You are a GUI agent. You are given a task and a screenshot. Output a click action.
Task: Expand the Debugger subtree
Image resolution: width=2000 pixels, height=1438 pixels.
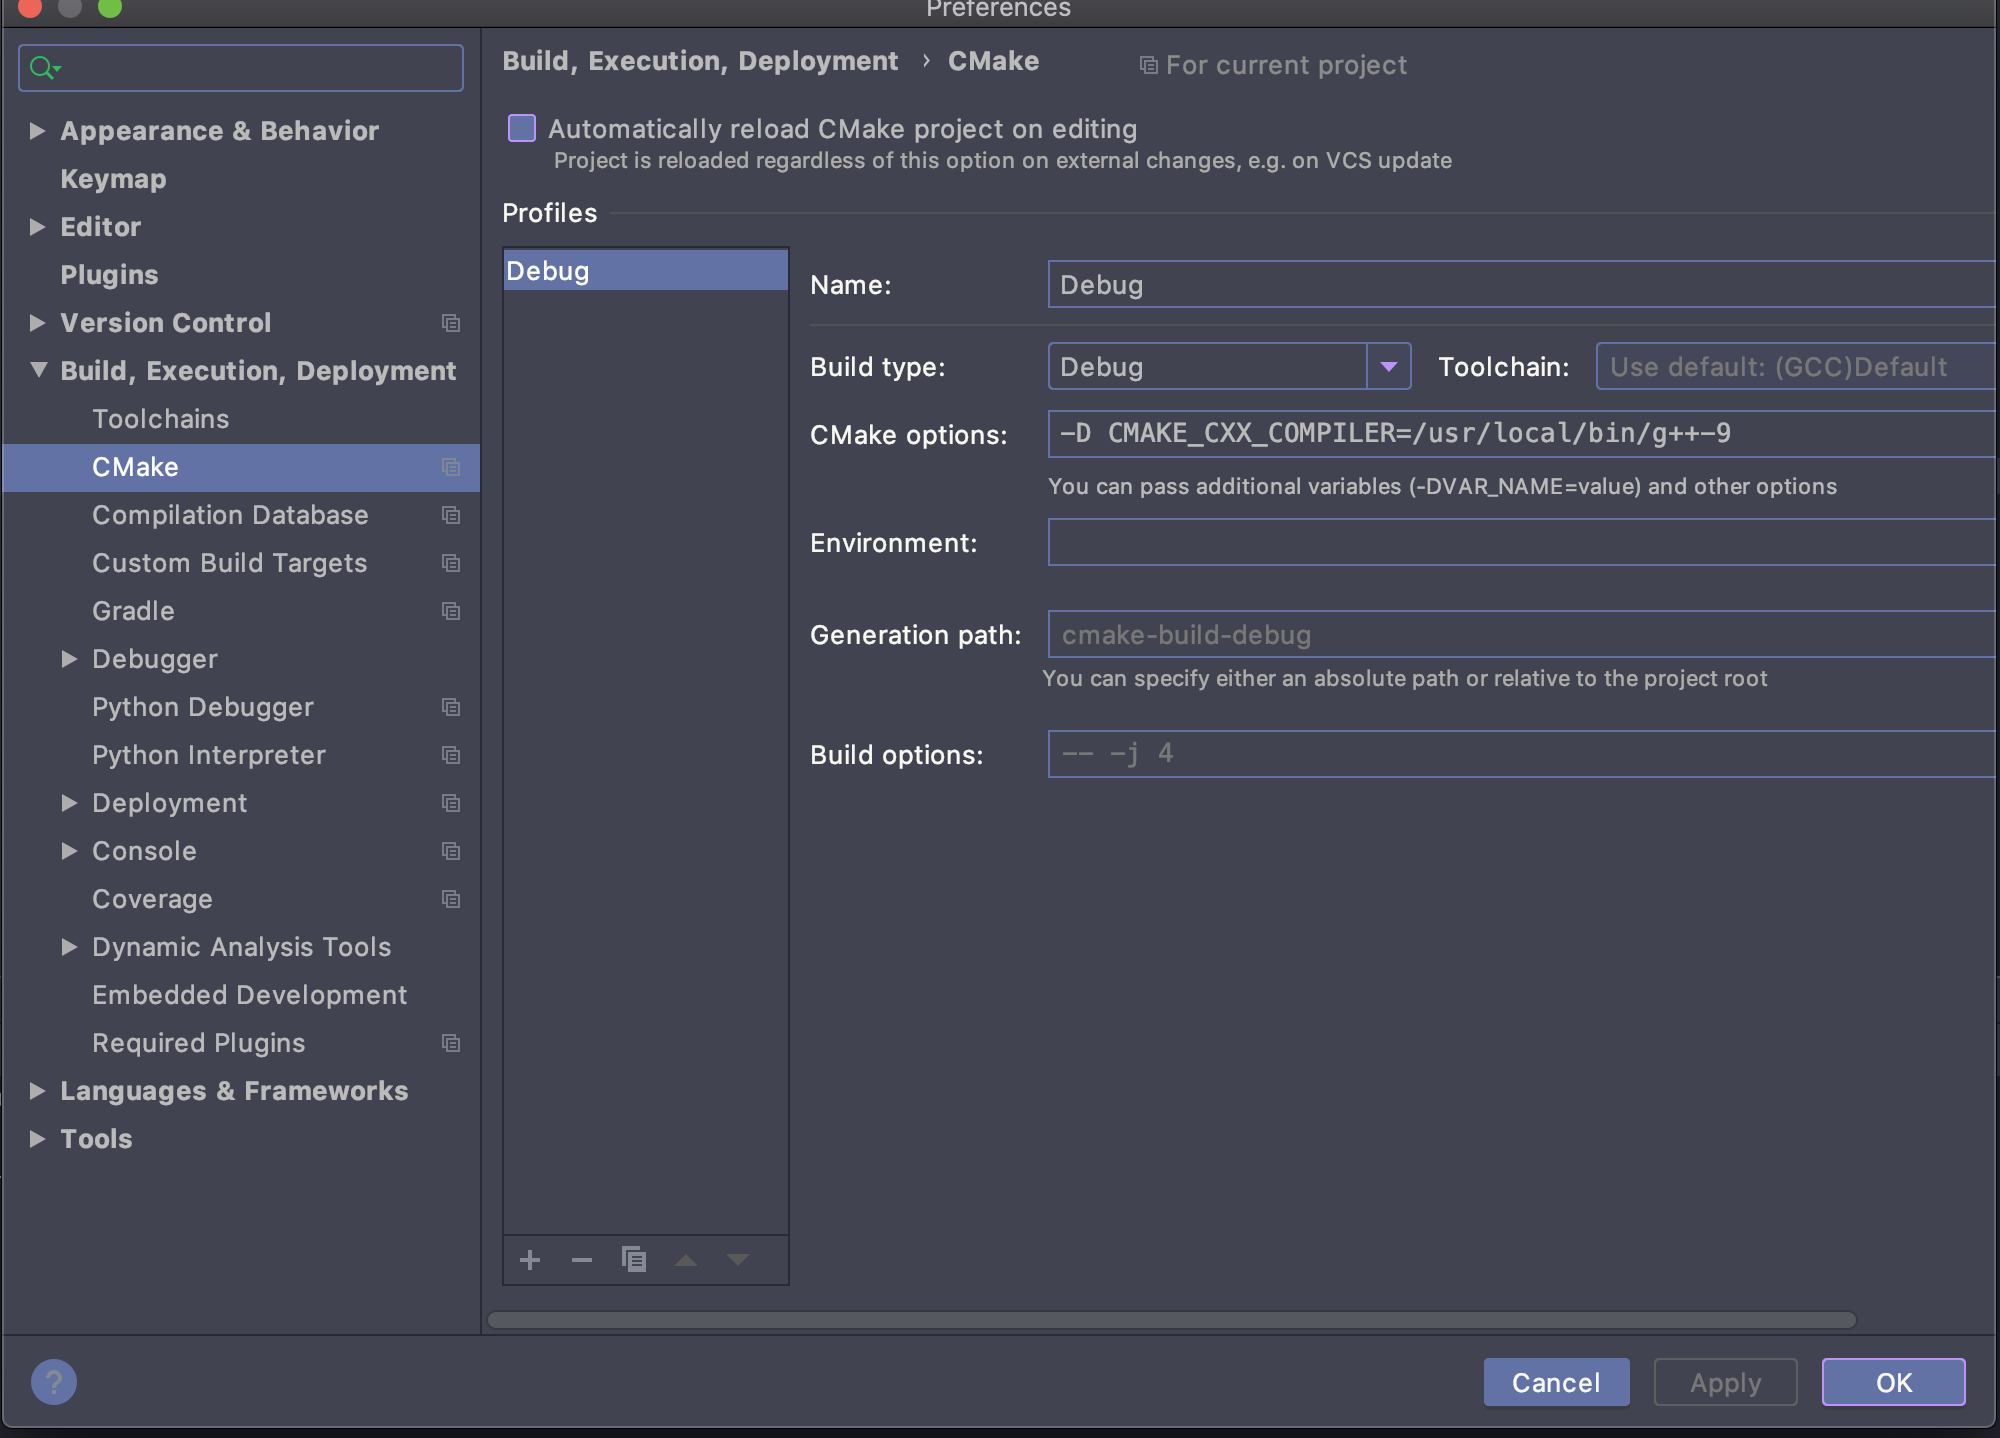coord(69,659)
